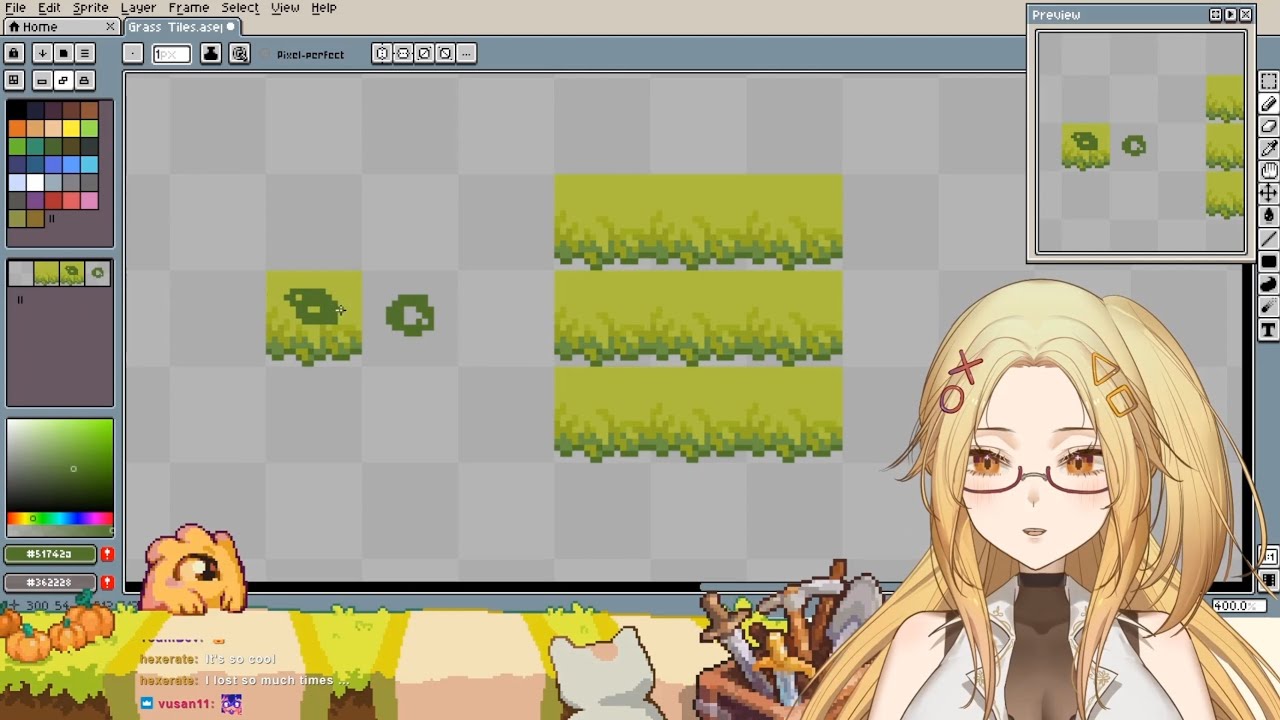
Task: Select the Eraser tool
Action: coord(1268,126)
